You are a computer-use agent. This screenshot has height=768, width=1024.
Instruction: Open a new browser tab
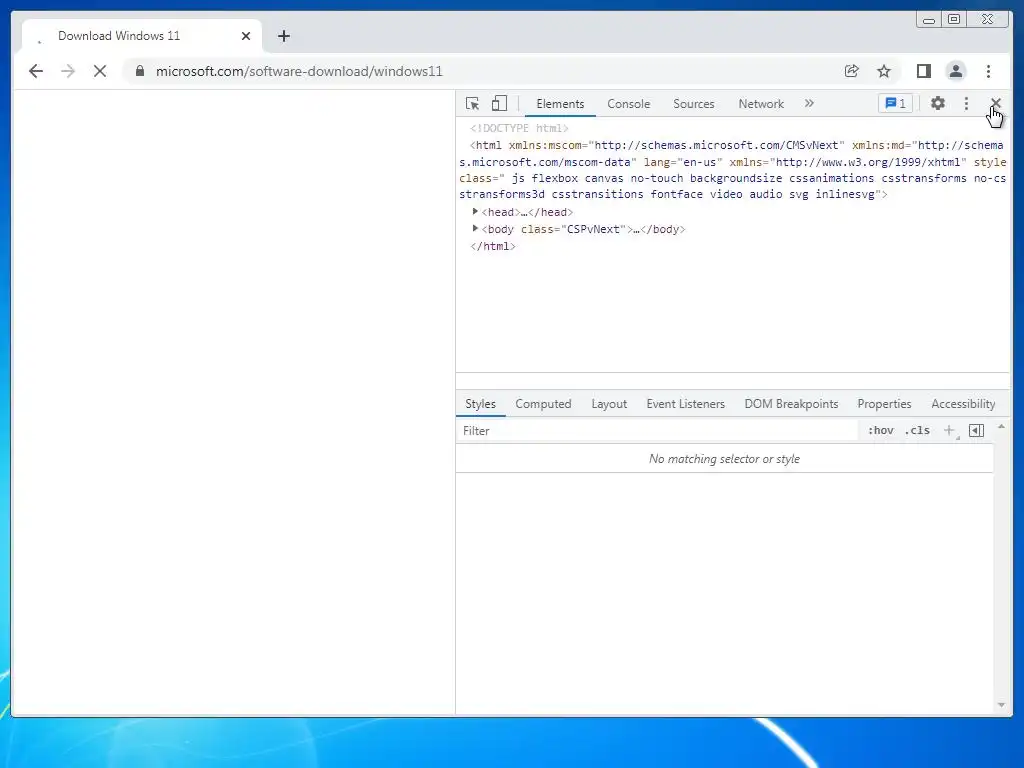click(x=283, y=36)
